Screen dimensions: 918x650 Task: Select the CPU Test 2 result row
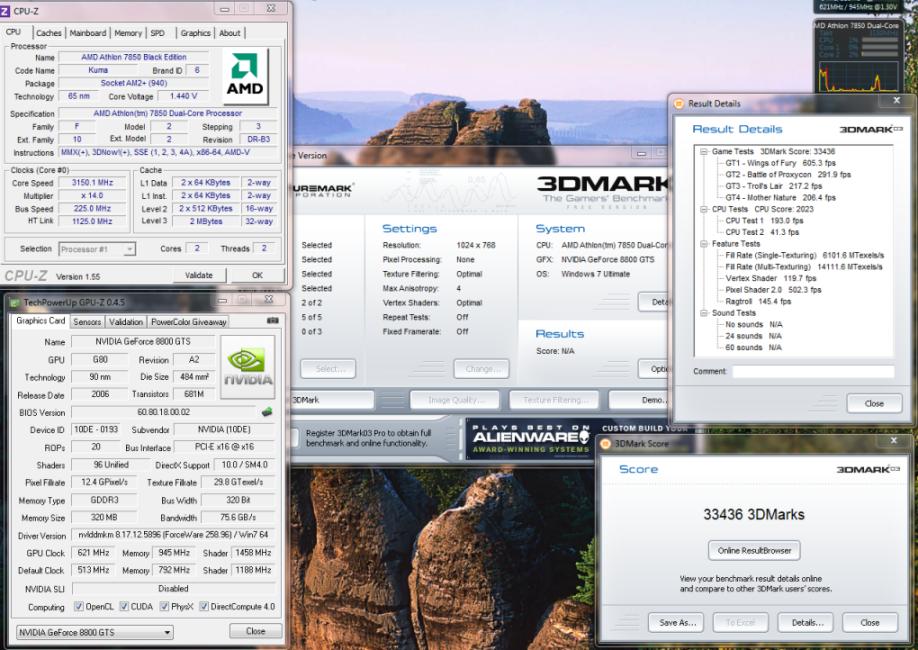point(762,232)
